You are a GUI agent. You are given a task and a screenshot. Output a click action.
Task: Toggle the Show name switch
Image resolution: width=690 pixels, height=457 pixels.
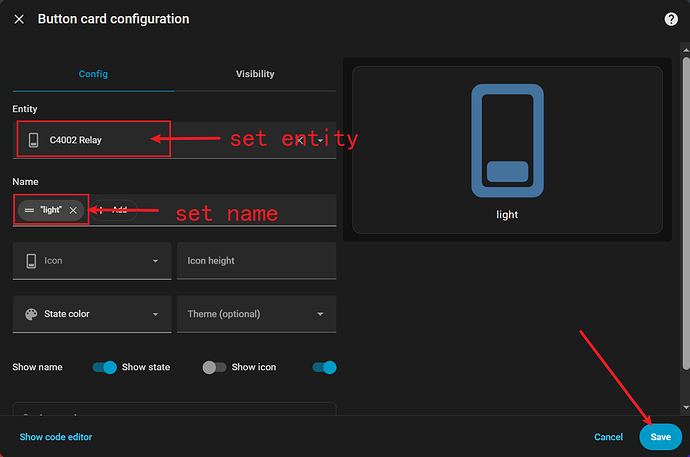[x=104, y=367]
